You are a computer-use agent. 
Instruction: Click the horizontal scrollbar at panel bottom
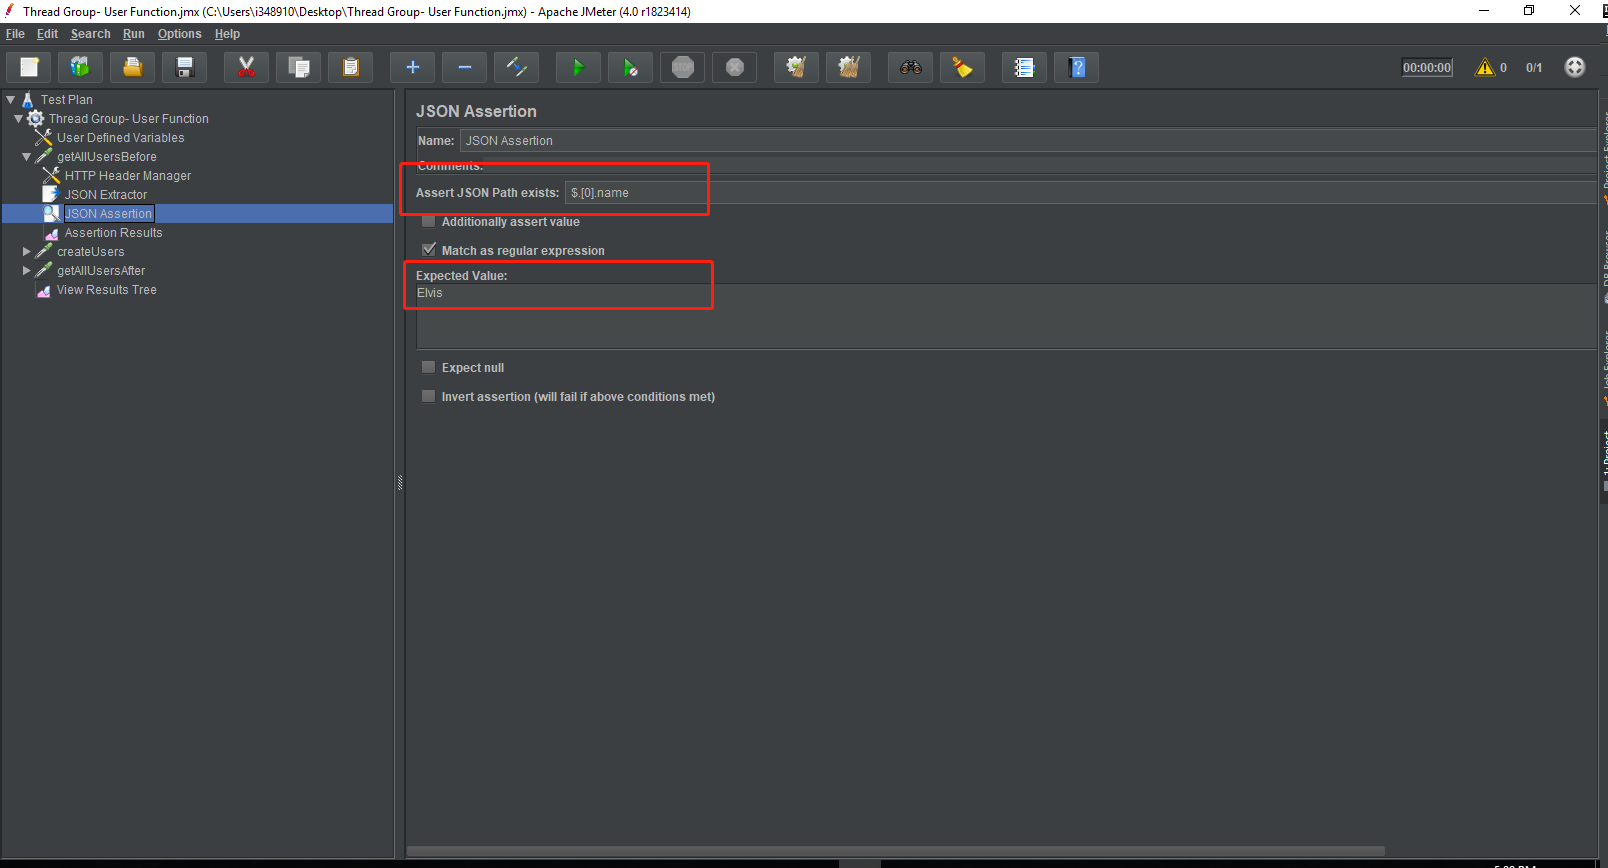(x=896, y=852)
